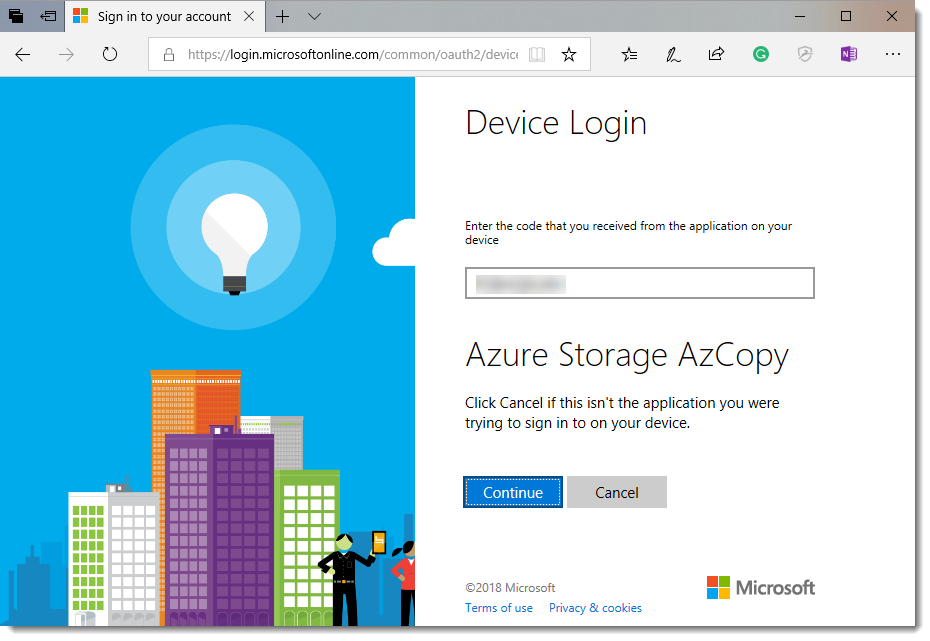This screenshot has height=641, width=930.
Task: Click the Azure Storage AzCopy text
Action: pyautogui.click(x=627, y=356)
